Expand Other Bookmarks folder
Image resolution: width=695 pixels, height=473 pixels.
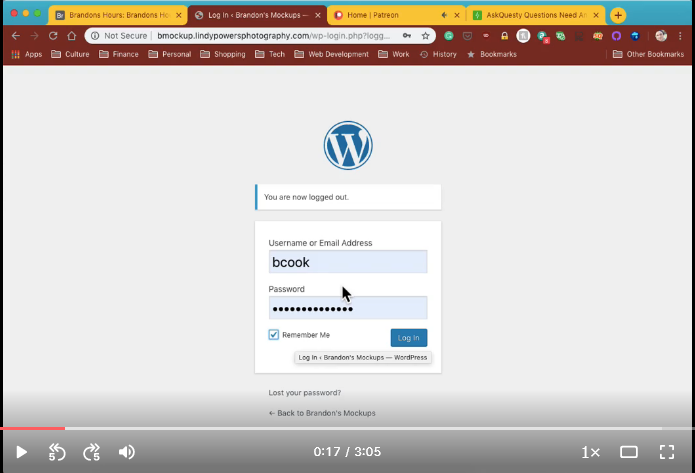pyautogui.click(x=648, y=54)
